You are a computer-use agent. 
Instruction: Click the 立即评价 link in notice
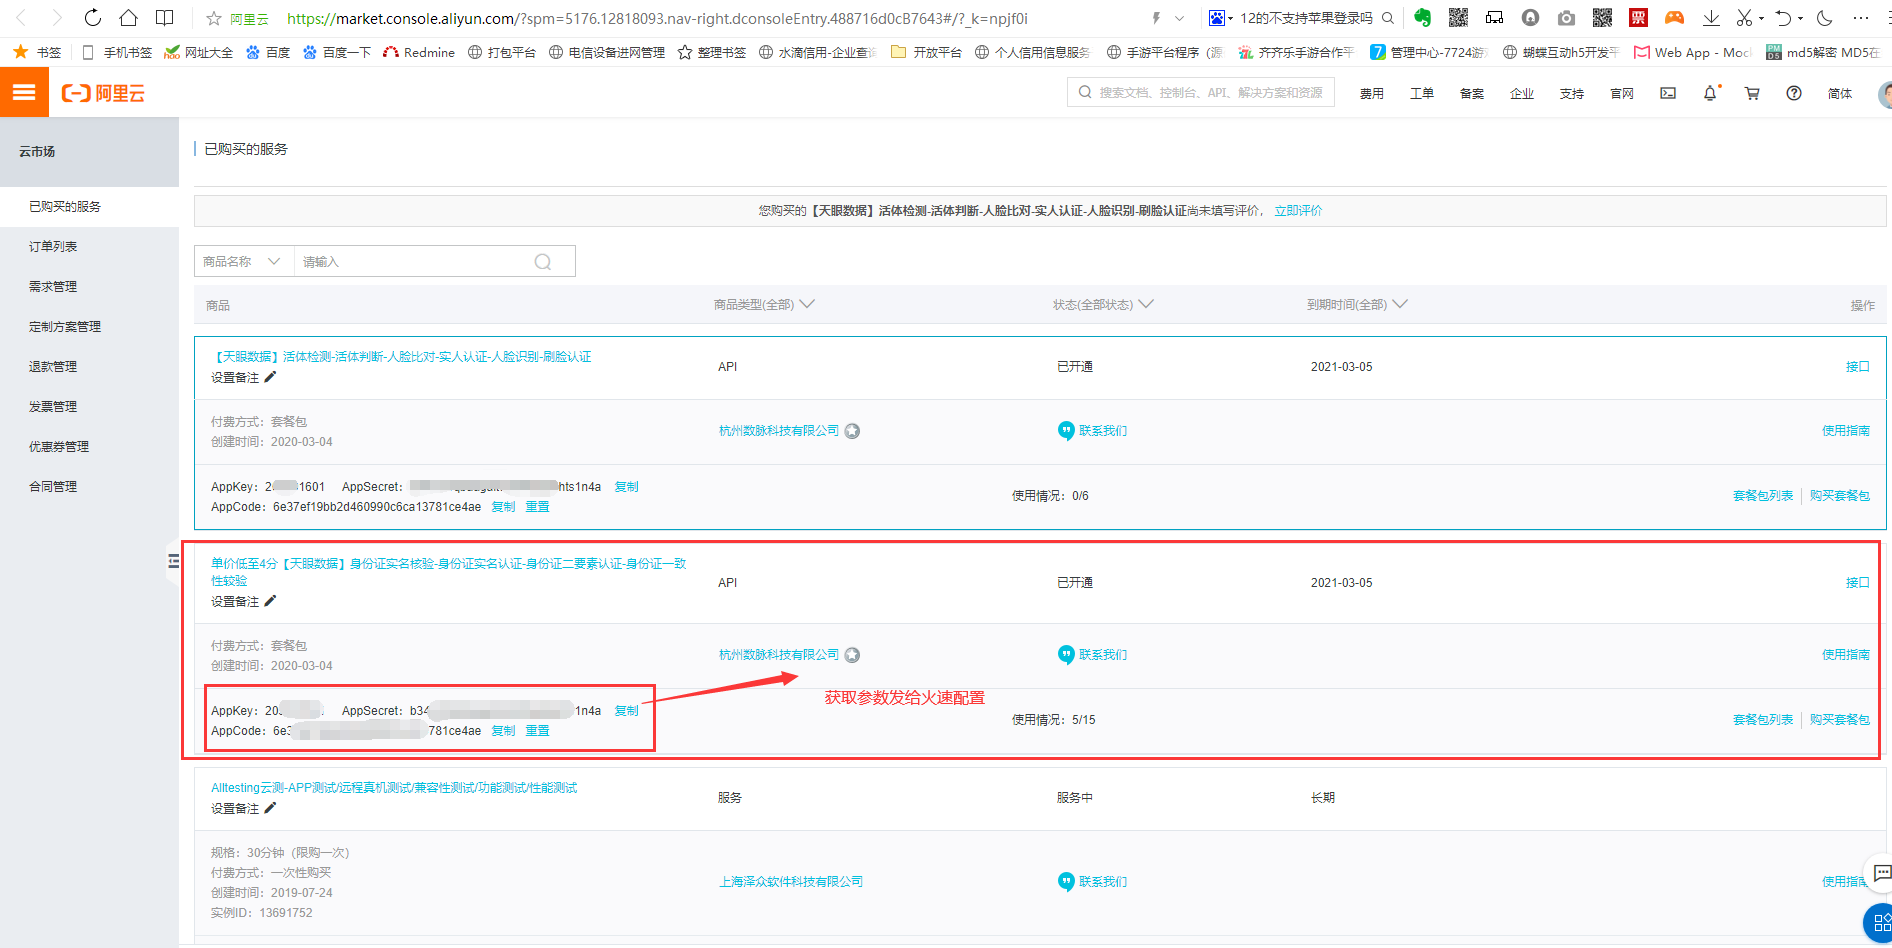tap(1298, 211)
